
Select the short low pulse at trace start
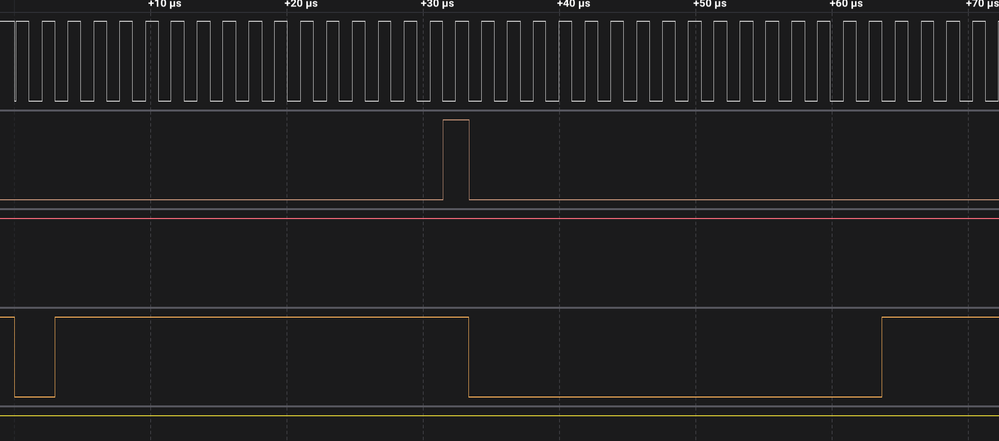pos(34,357)
